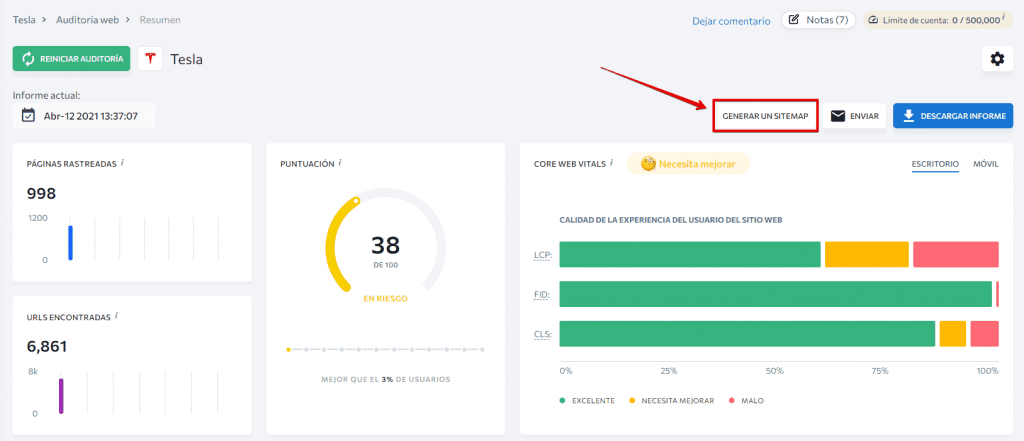Click Generar un sitemap button
Viewport: 1024px width, 441px height.
click(x=765, y=116)
